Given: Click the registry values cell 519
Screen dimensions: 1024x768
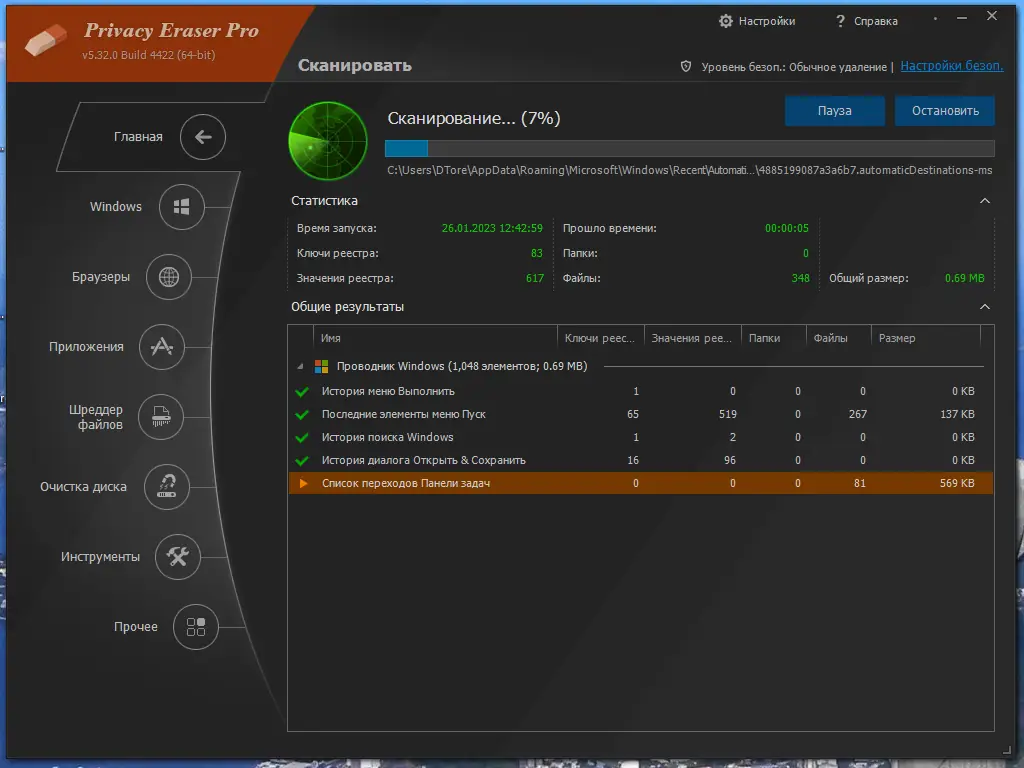Looking at the screenshot, I should tap(728, 414).
